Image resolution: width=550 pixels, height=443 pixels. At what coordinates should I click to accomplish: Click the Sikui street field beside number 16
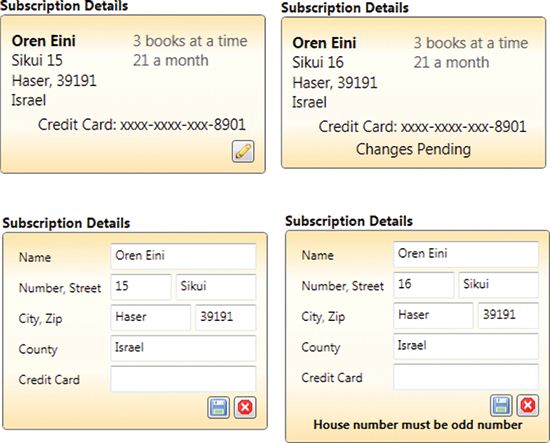(499, 285)
